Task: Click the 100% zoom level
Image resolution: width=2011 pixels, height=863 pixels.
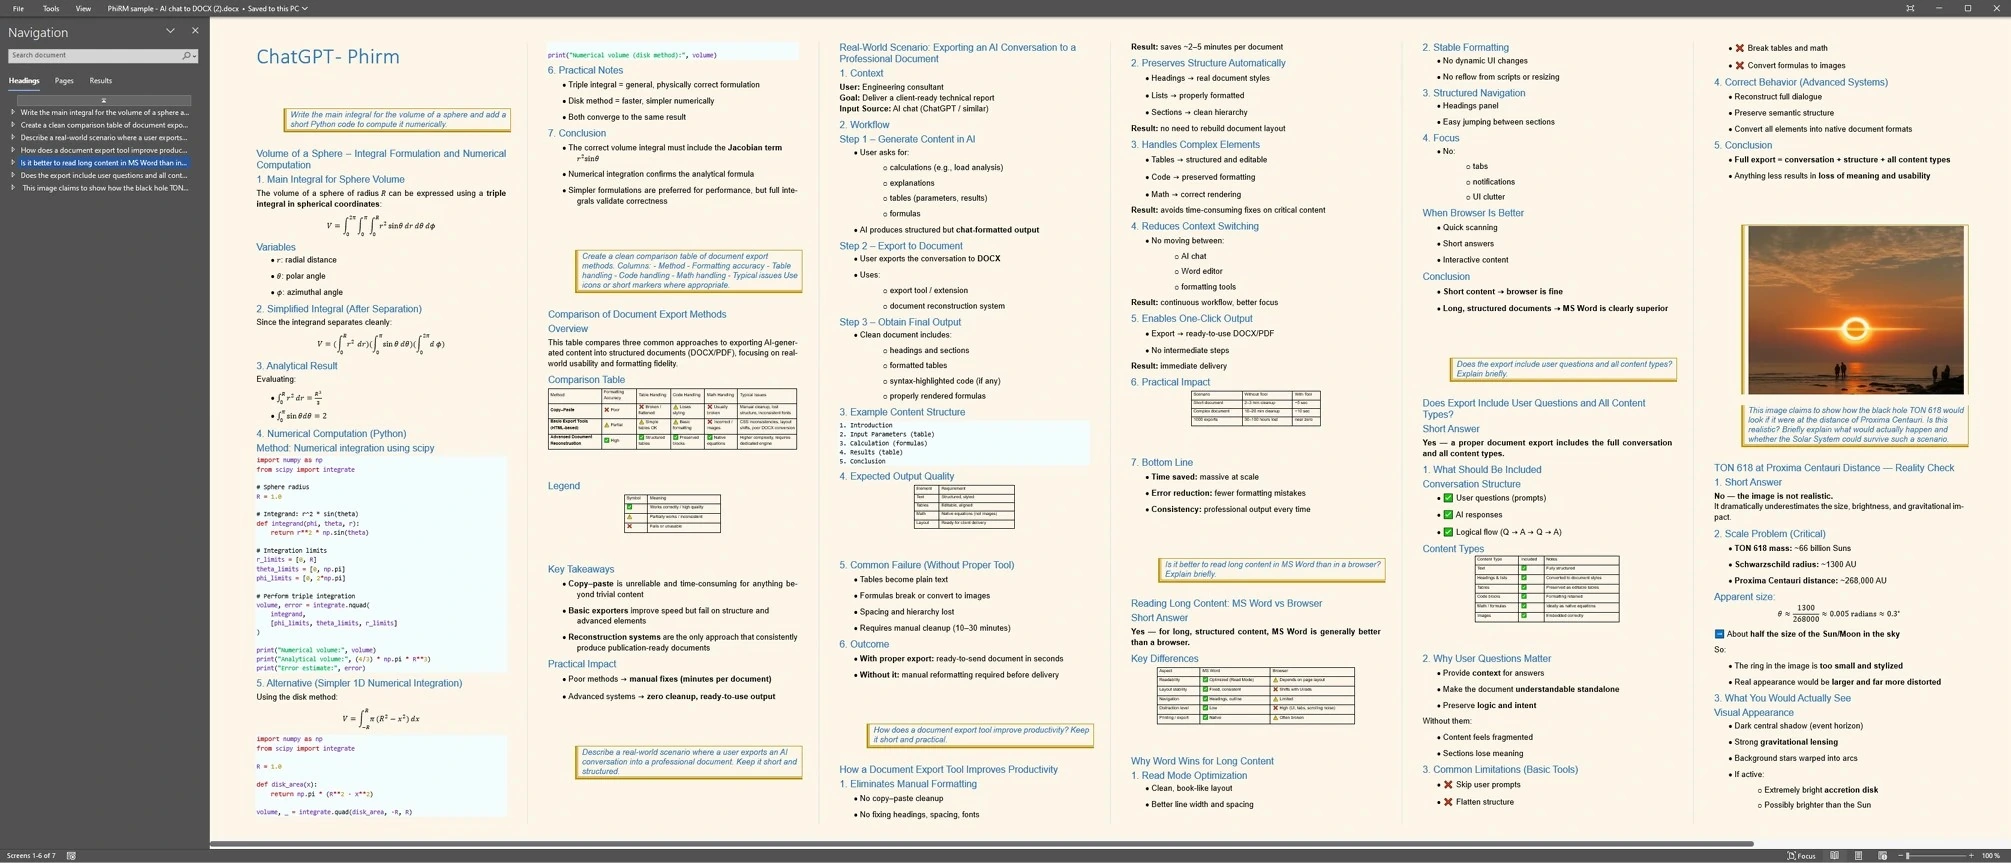Action: click(x=1990, y=856)
